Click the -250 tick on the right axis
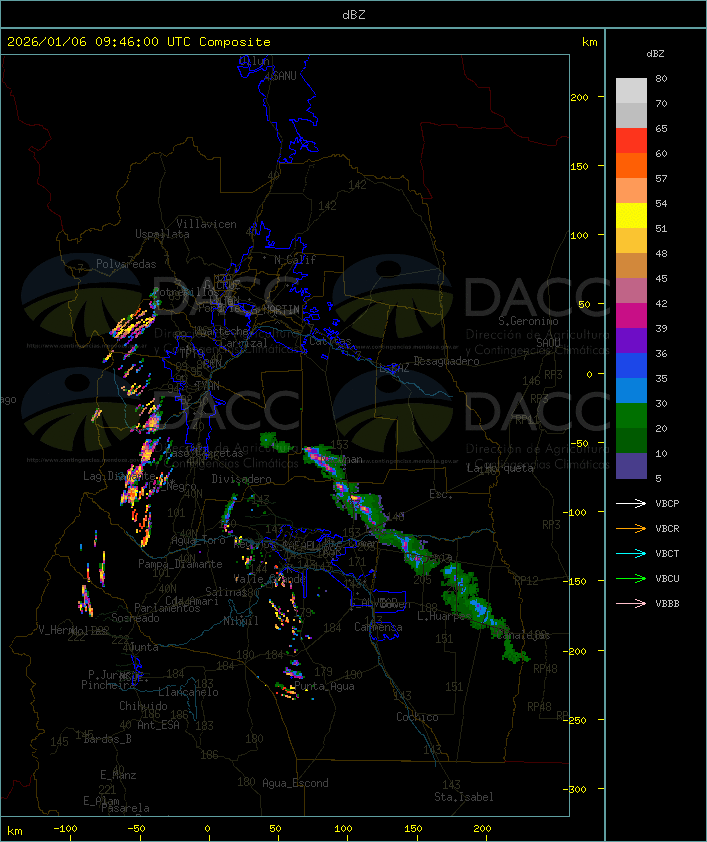 tap(577, 720)
